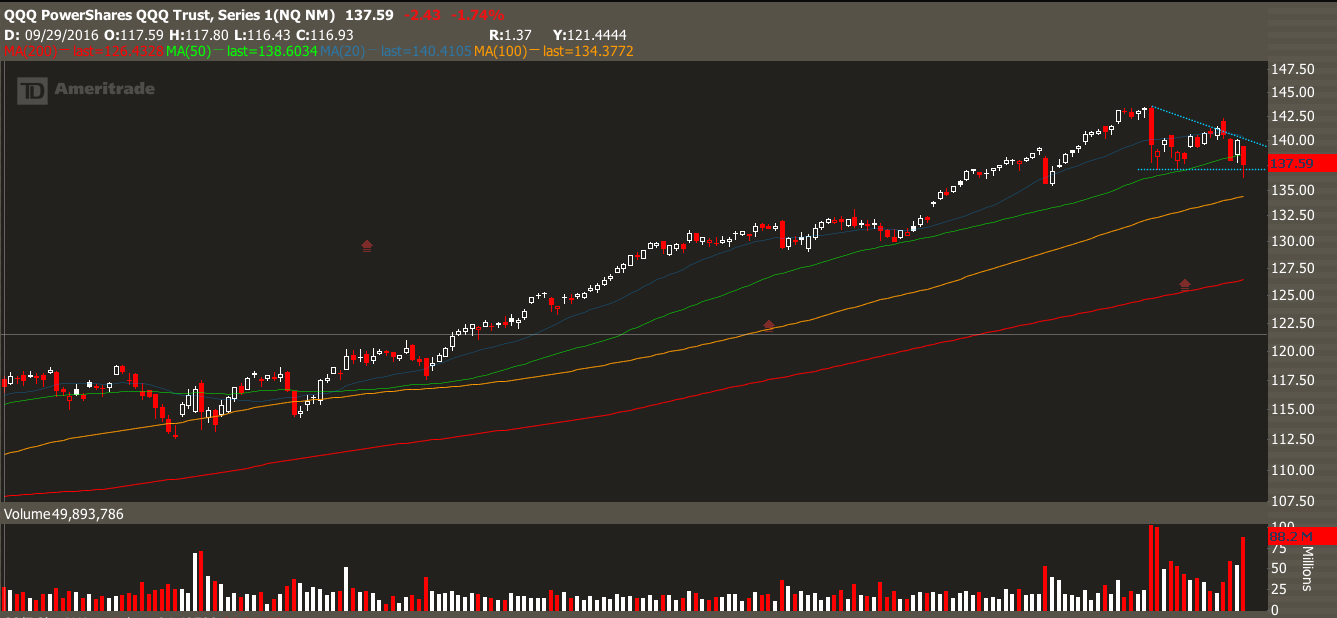This screenshot has width=1337, height=618.
Task: Click the 107.50 price axis label
Action: [1293, 501]
